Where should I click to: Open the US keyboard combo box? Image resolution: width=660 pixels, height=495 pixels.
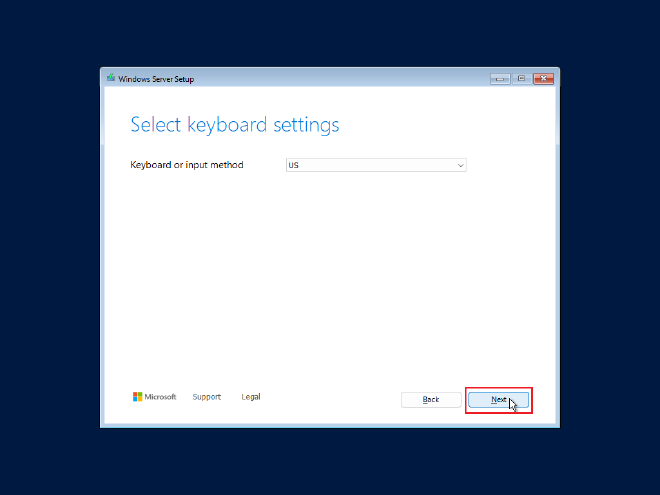pyautogui.click(x=376, y=165)
